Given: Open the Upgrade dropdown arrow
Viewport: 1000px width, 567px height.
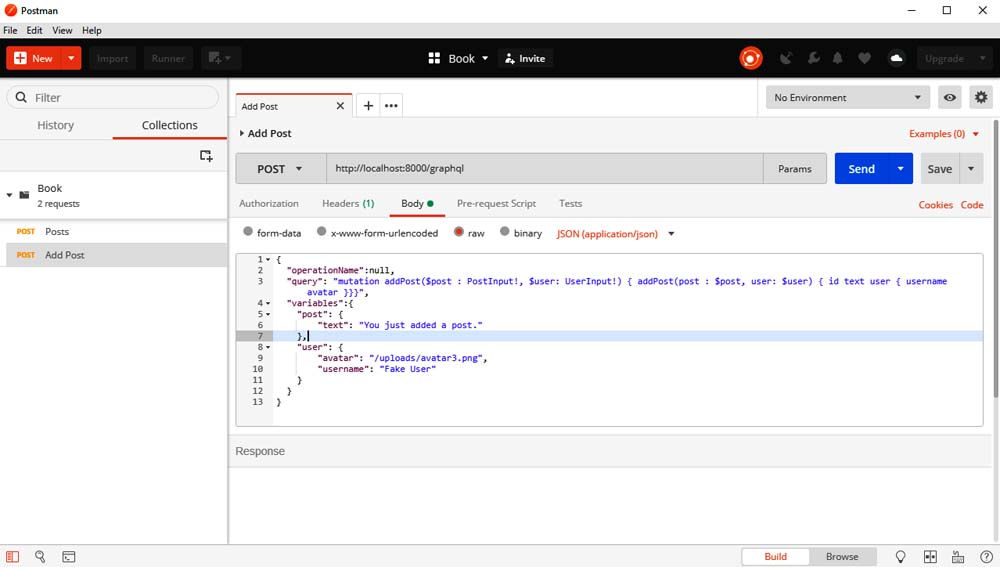Looking at the screenshot, I should click(982, 58).
